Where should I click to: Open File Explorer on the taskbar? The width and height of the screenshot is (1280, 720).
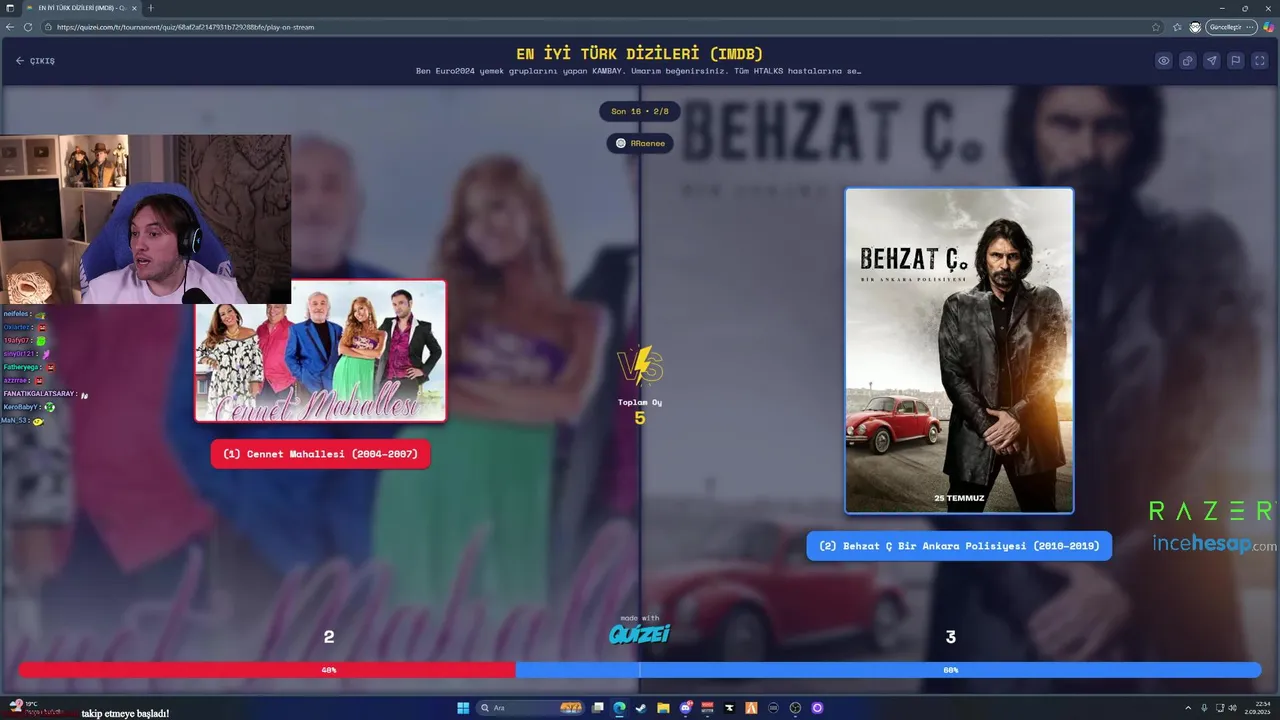pyautogui.click(x=663, y=708)
